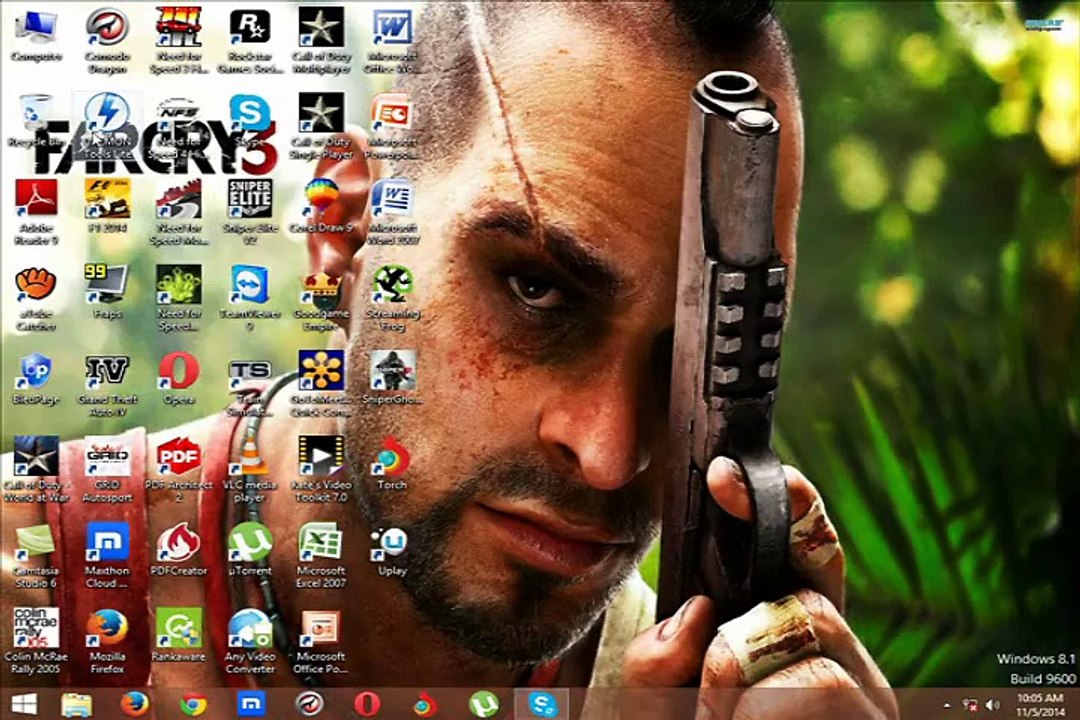Click the uTorrent desktop shortcut
This screenshot has width=1080, height=720.
250,550
